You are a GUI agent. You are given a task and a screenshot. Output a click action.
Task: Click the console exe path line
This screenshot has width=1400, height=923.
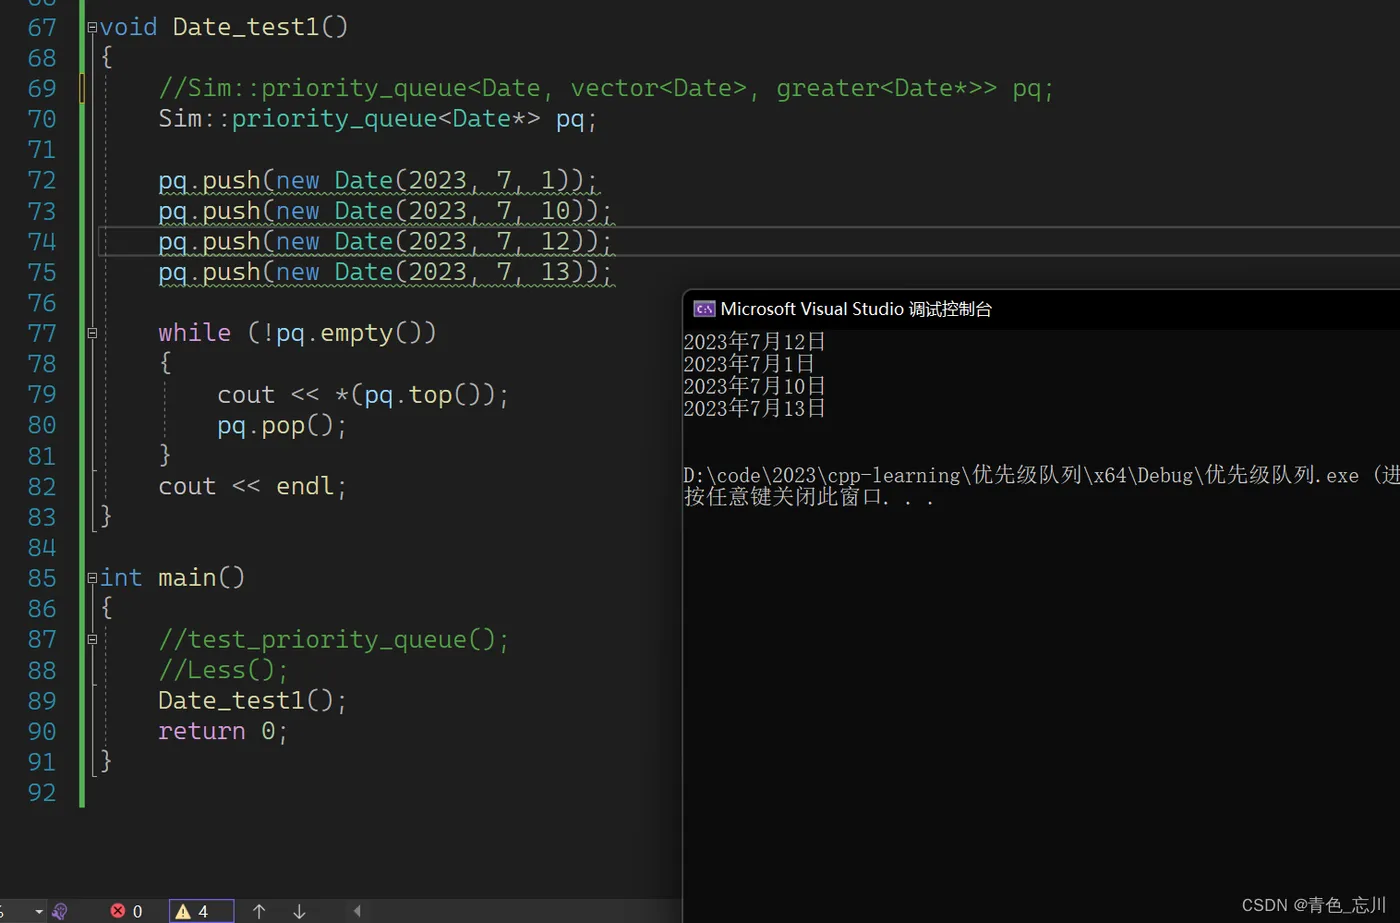(1041, 475)
